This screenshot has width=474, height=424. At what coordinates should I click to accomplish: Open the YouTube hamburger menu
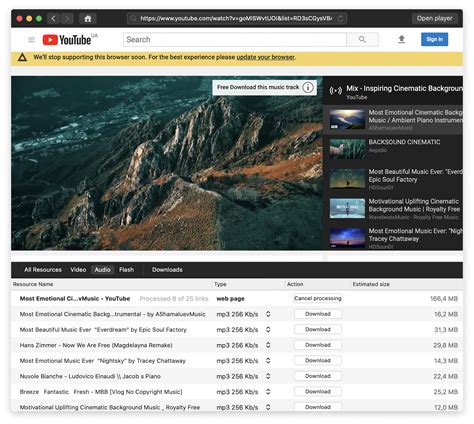[31, 40]
